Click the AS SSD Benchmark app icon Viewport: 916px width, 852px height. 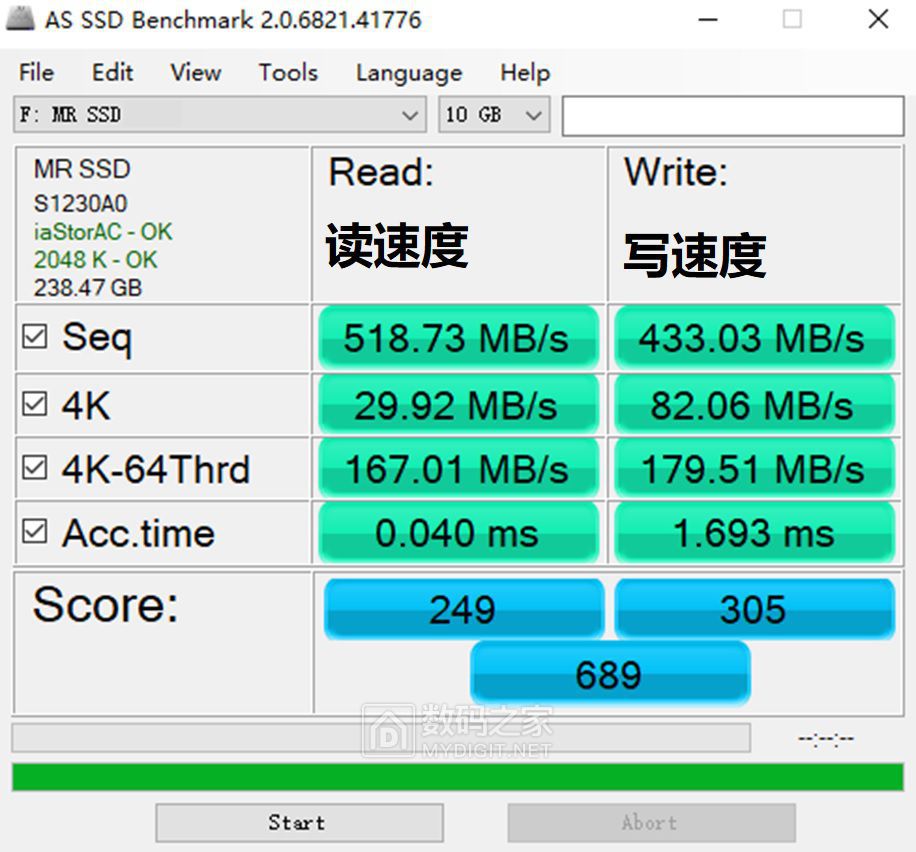20,18
